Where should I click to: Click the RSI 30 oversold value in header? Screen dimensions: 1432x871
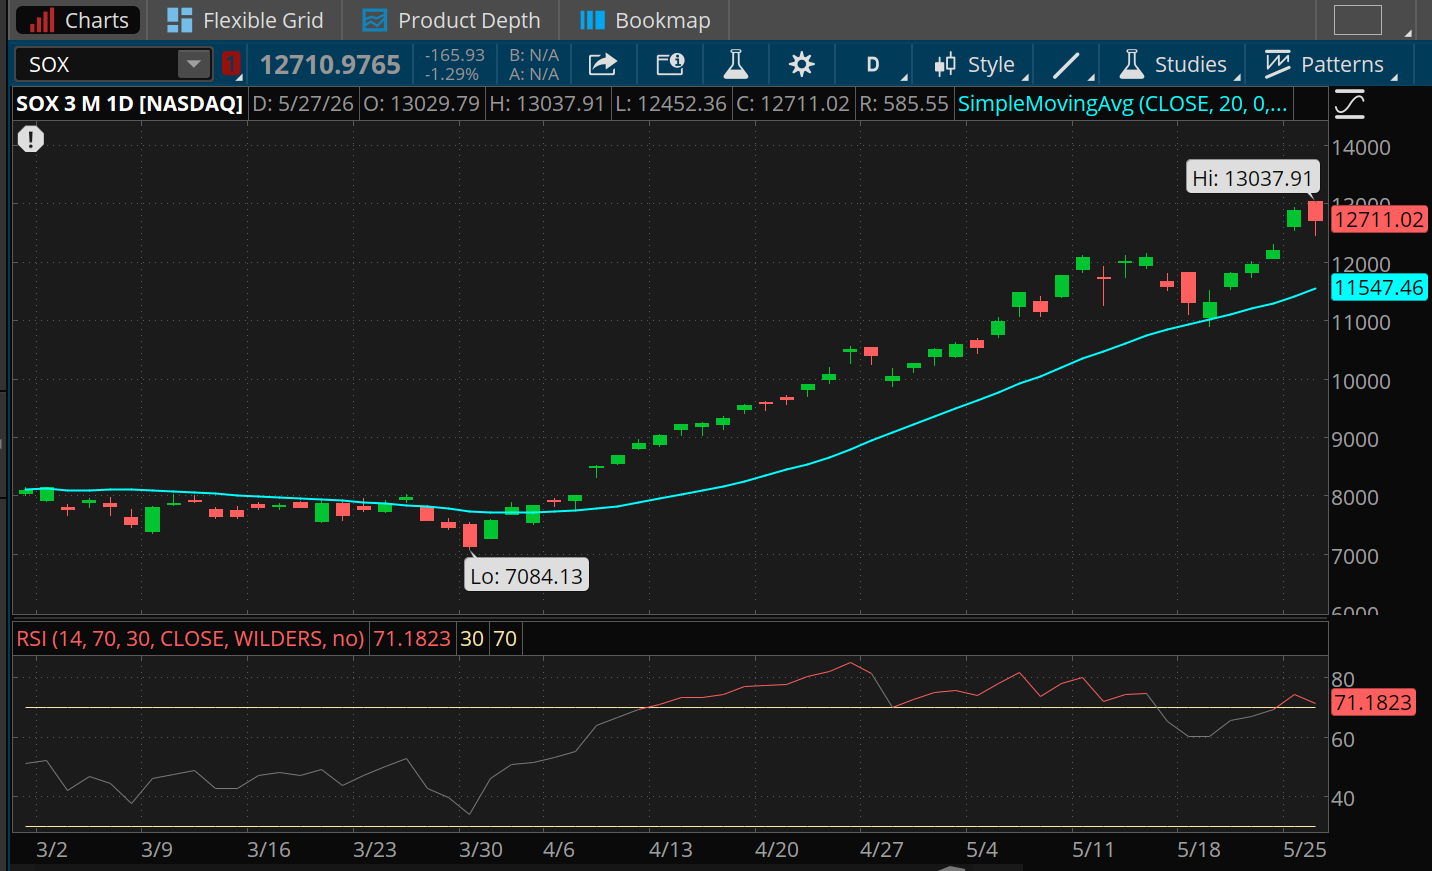click(472, 638)
